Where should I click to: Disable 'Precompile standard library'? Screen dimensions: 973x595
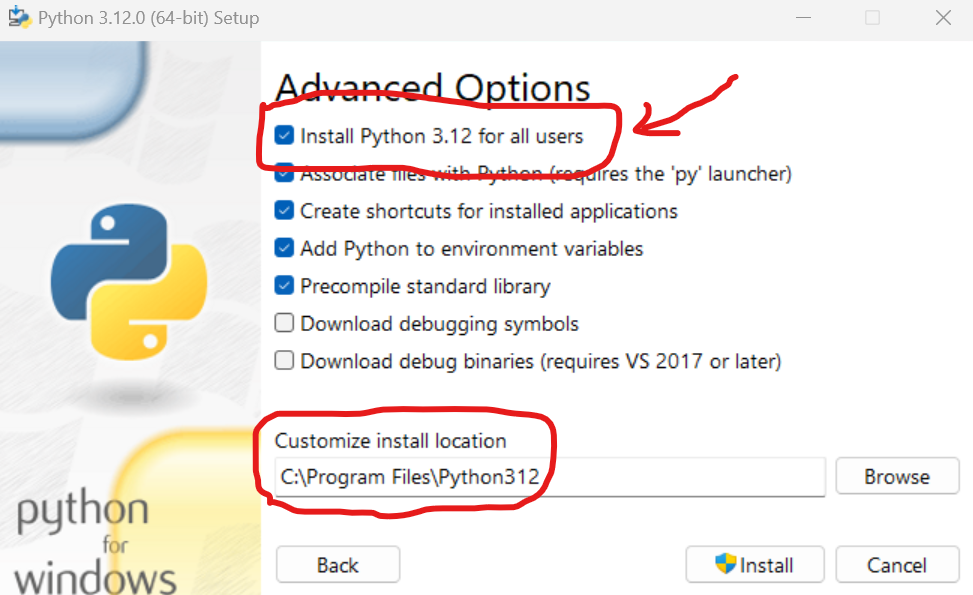coord(282,286)
